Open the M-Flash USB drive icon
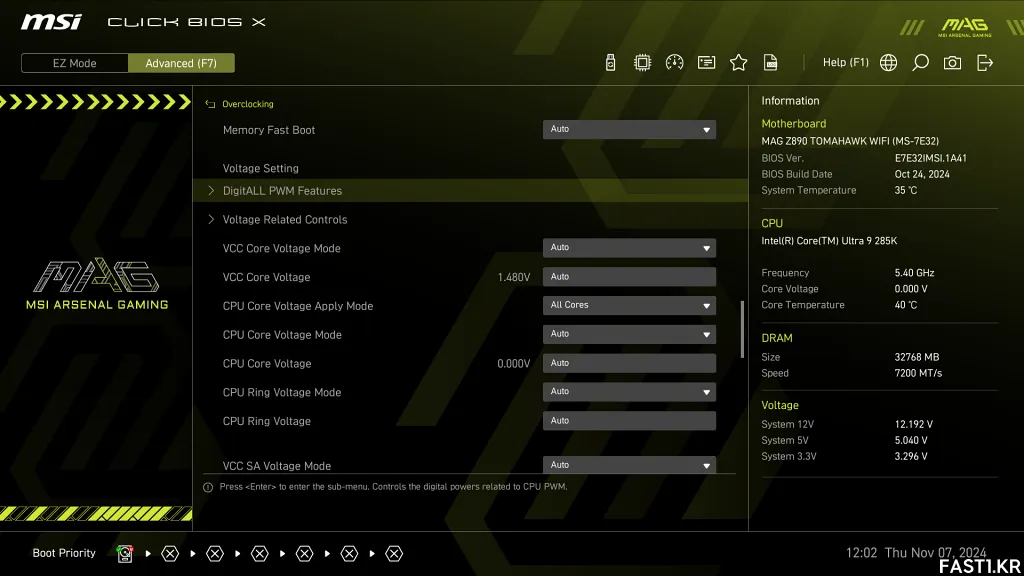 point(610,63)
